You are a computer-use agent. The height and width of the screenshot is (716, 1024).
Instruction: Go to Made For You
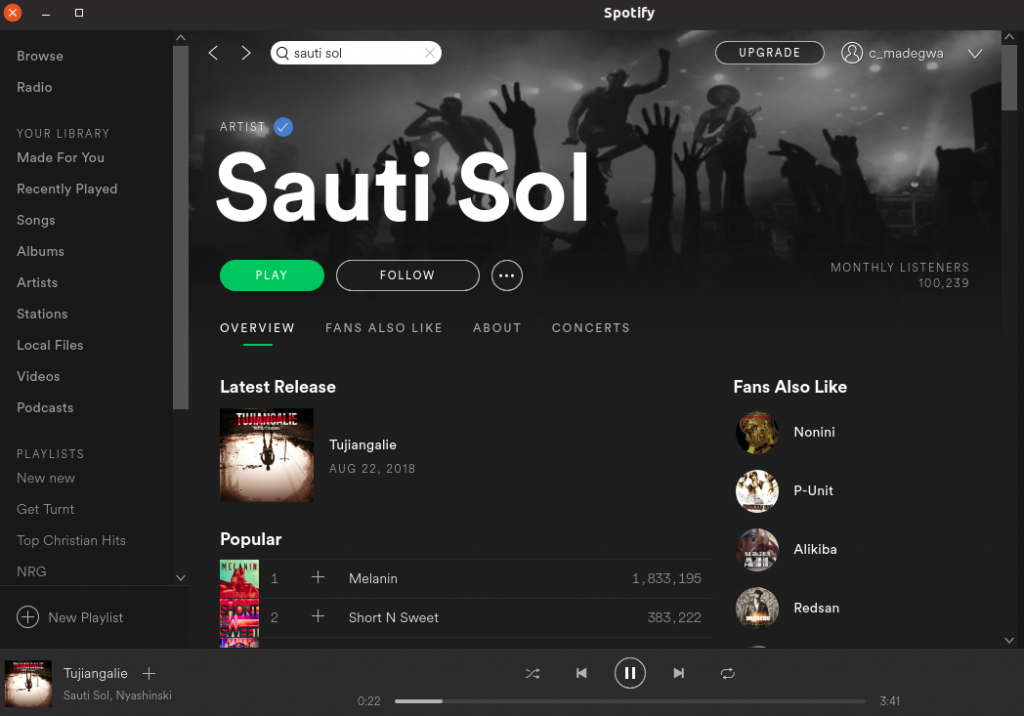coord(61,157)
